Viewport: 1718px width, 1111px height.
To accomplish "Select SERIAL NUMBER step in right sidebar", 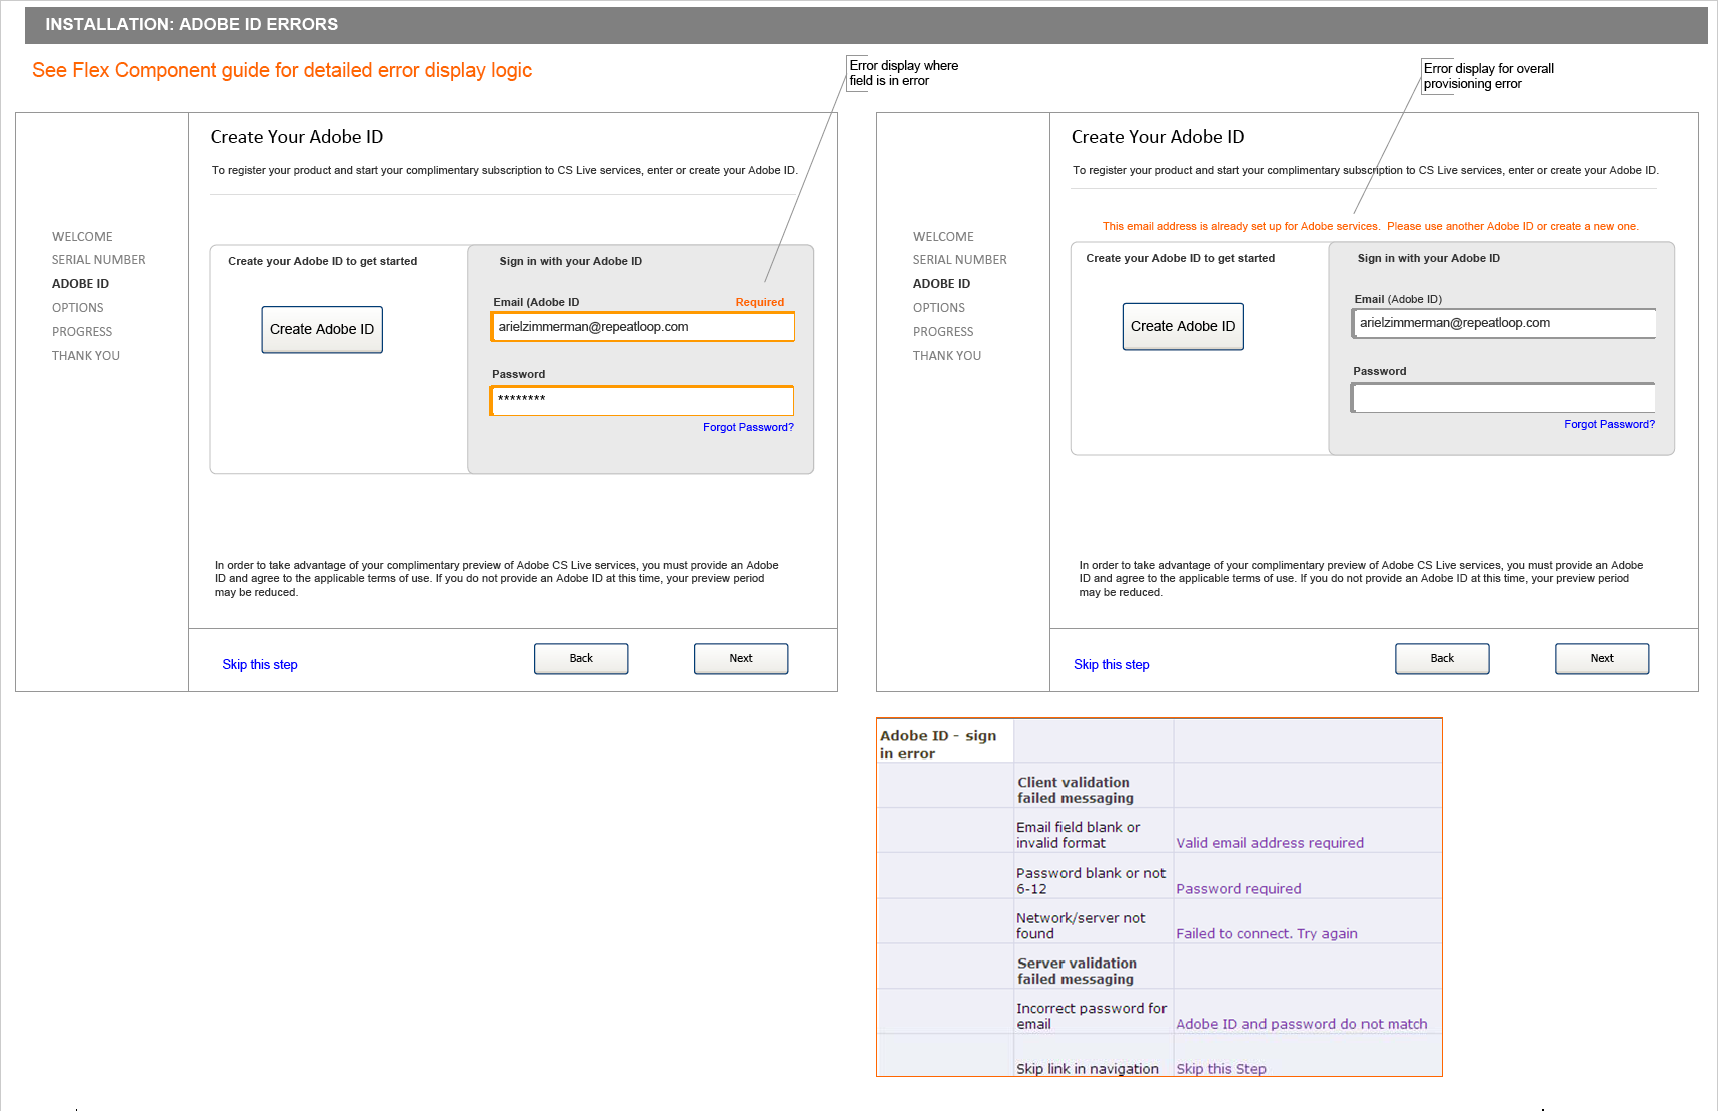I will click(960, 260).
